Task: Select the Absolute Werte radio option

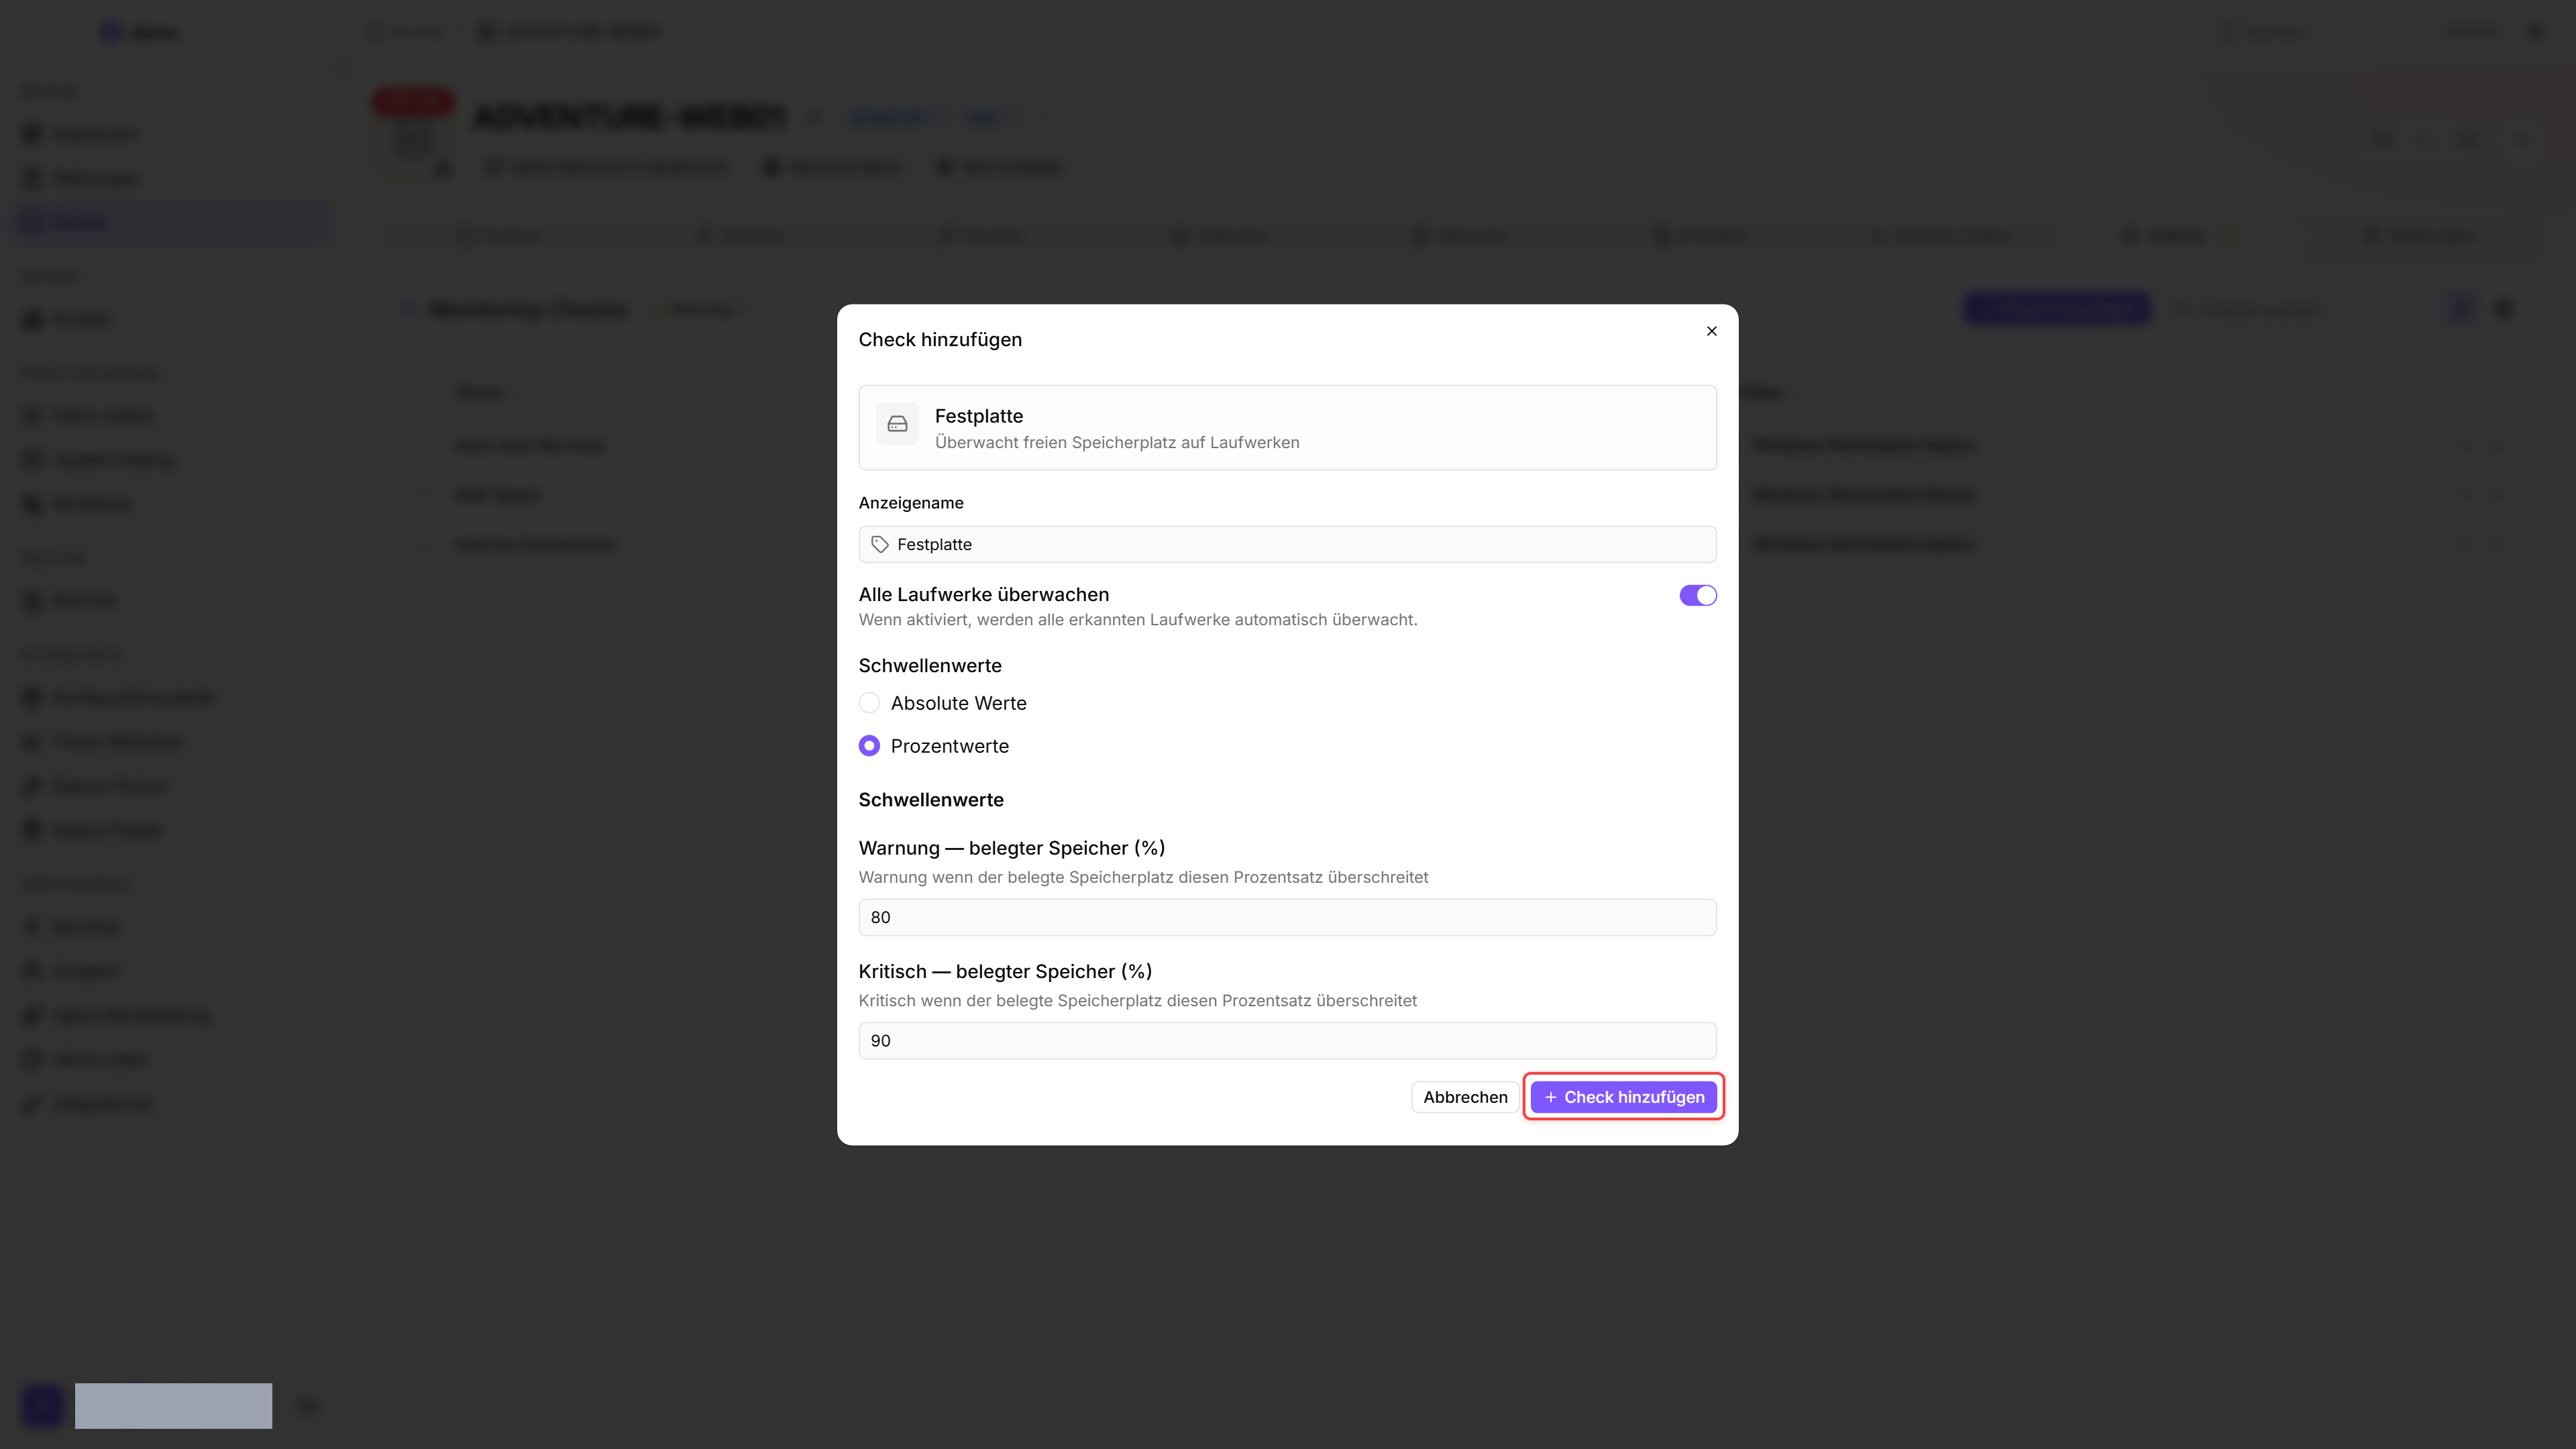Action: pos(869,703)
